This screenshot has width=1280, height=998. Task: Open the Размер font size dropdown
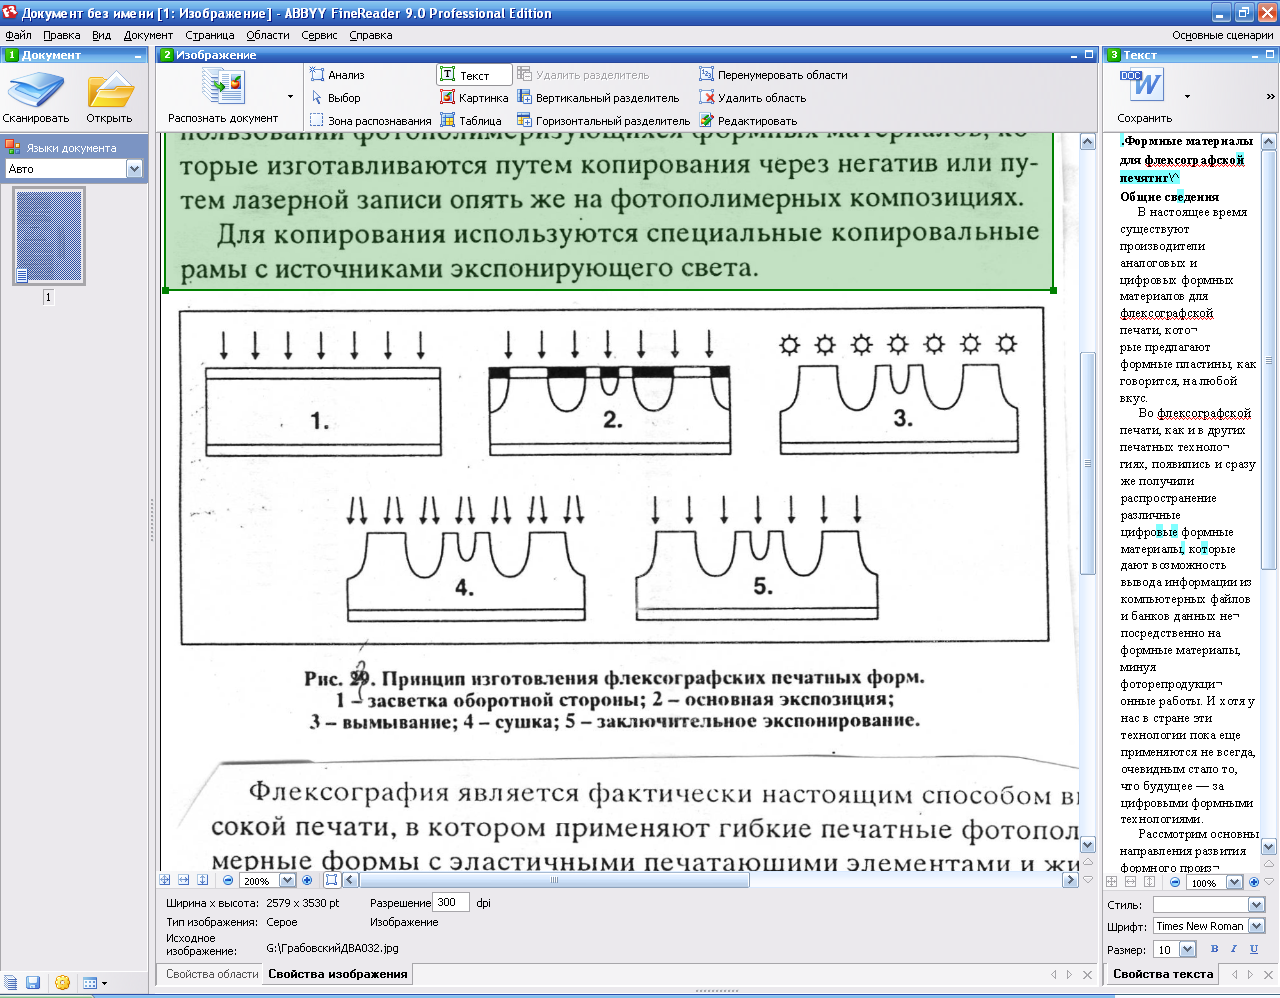coord(1188,949)
